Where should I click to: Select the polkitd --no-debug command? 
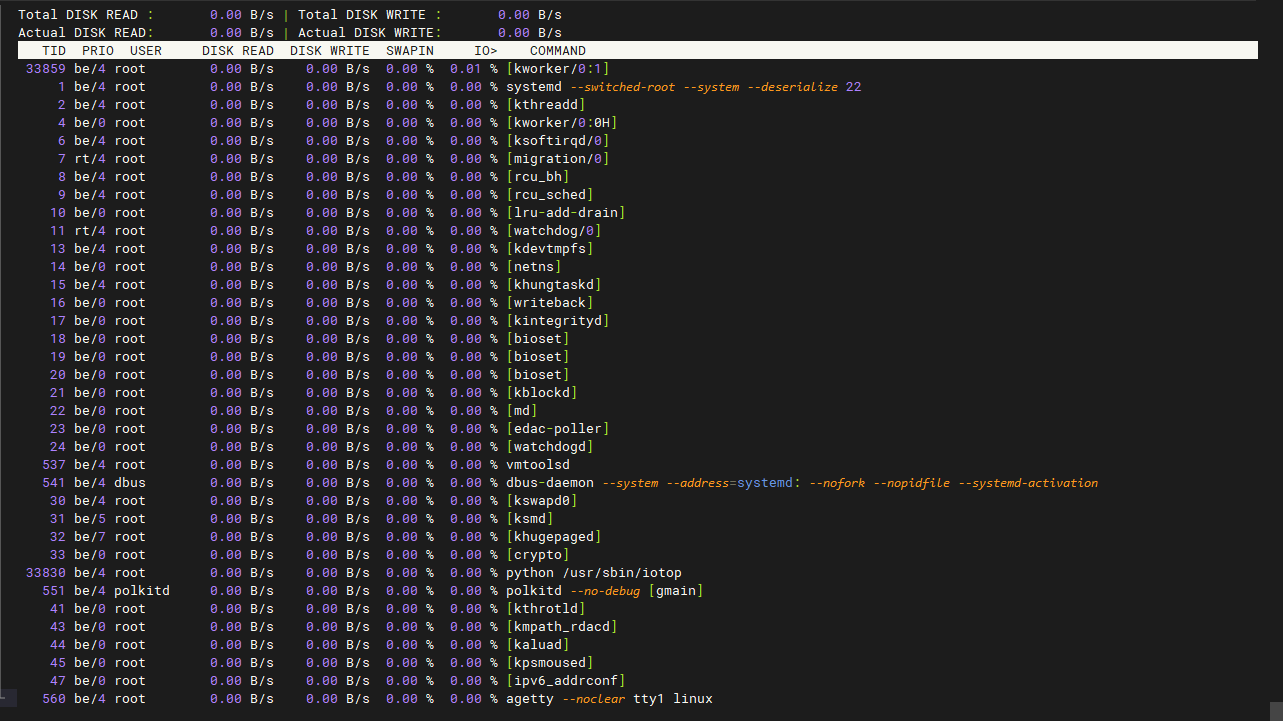click(x=604, y=591)
